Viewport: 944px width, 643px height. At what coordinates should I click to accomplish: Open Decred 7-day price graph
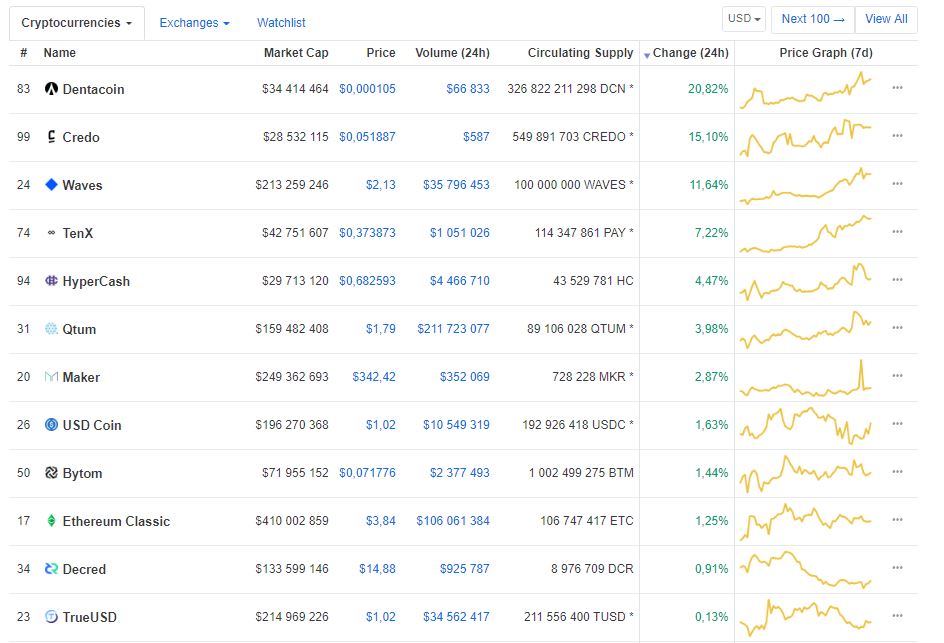pos(806,569)
